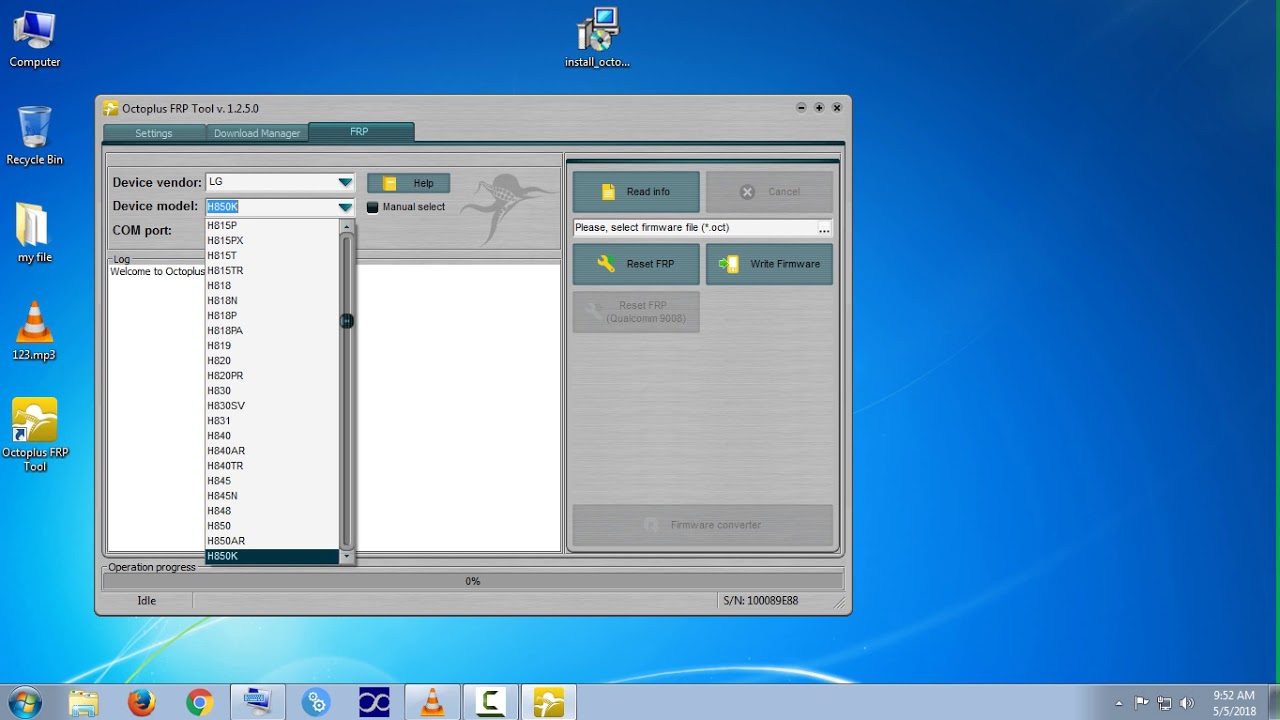
Task: Choose H845N from the model list
Action: click(272, 496)
